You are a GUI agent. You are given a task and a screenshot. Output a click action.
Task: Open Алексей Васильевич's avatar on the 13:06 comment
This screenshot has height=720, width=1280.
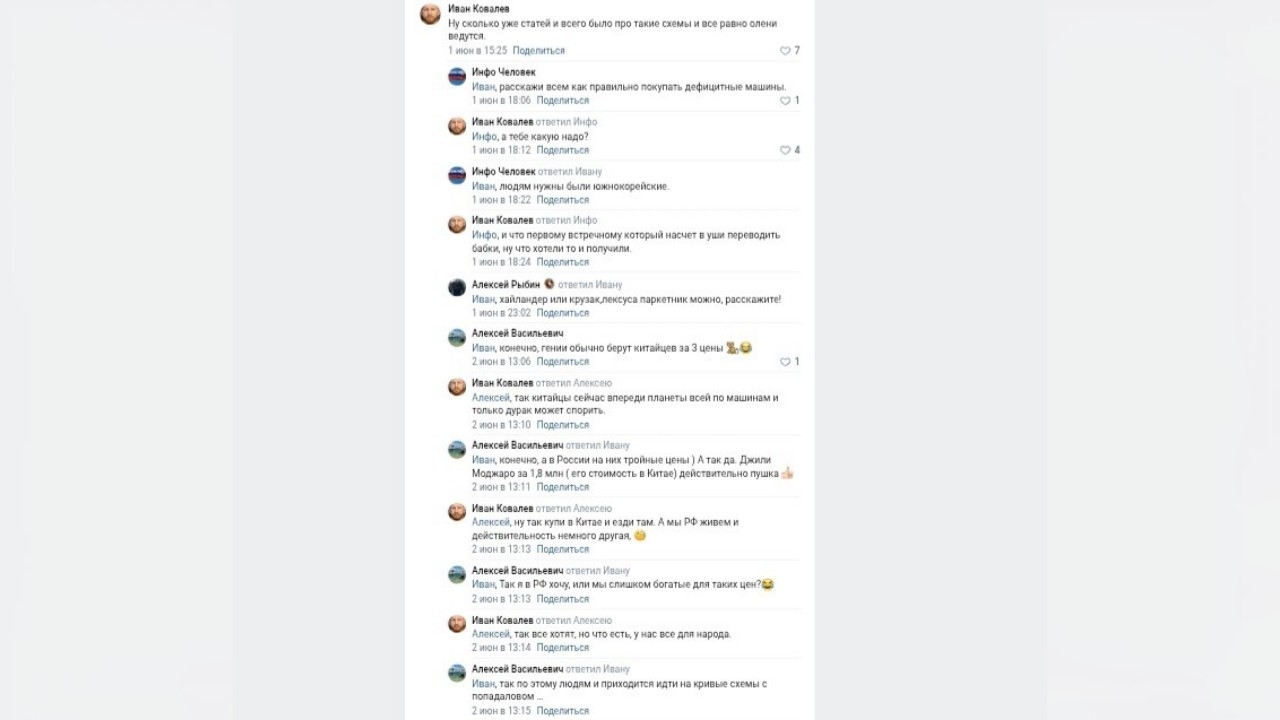457,338
